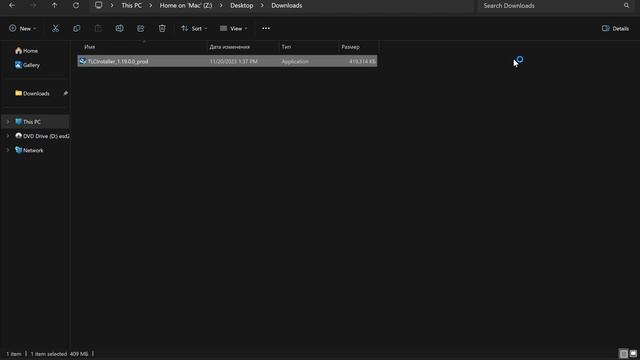Screen dimensions: 640x360
Task: Click Downloads in the breadcrumb path
Action: [x=287, y=6]
